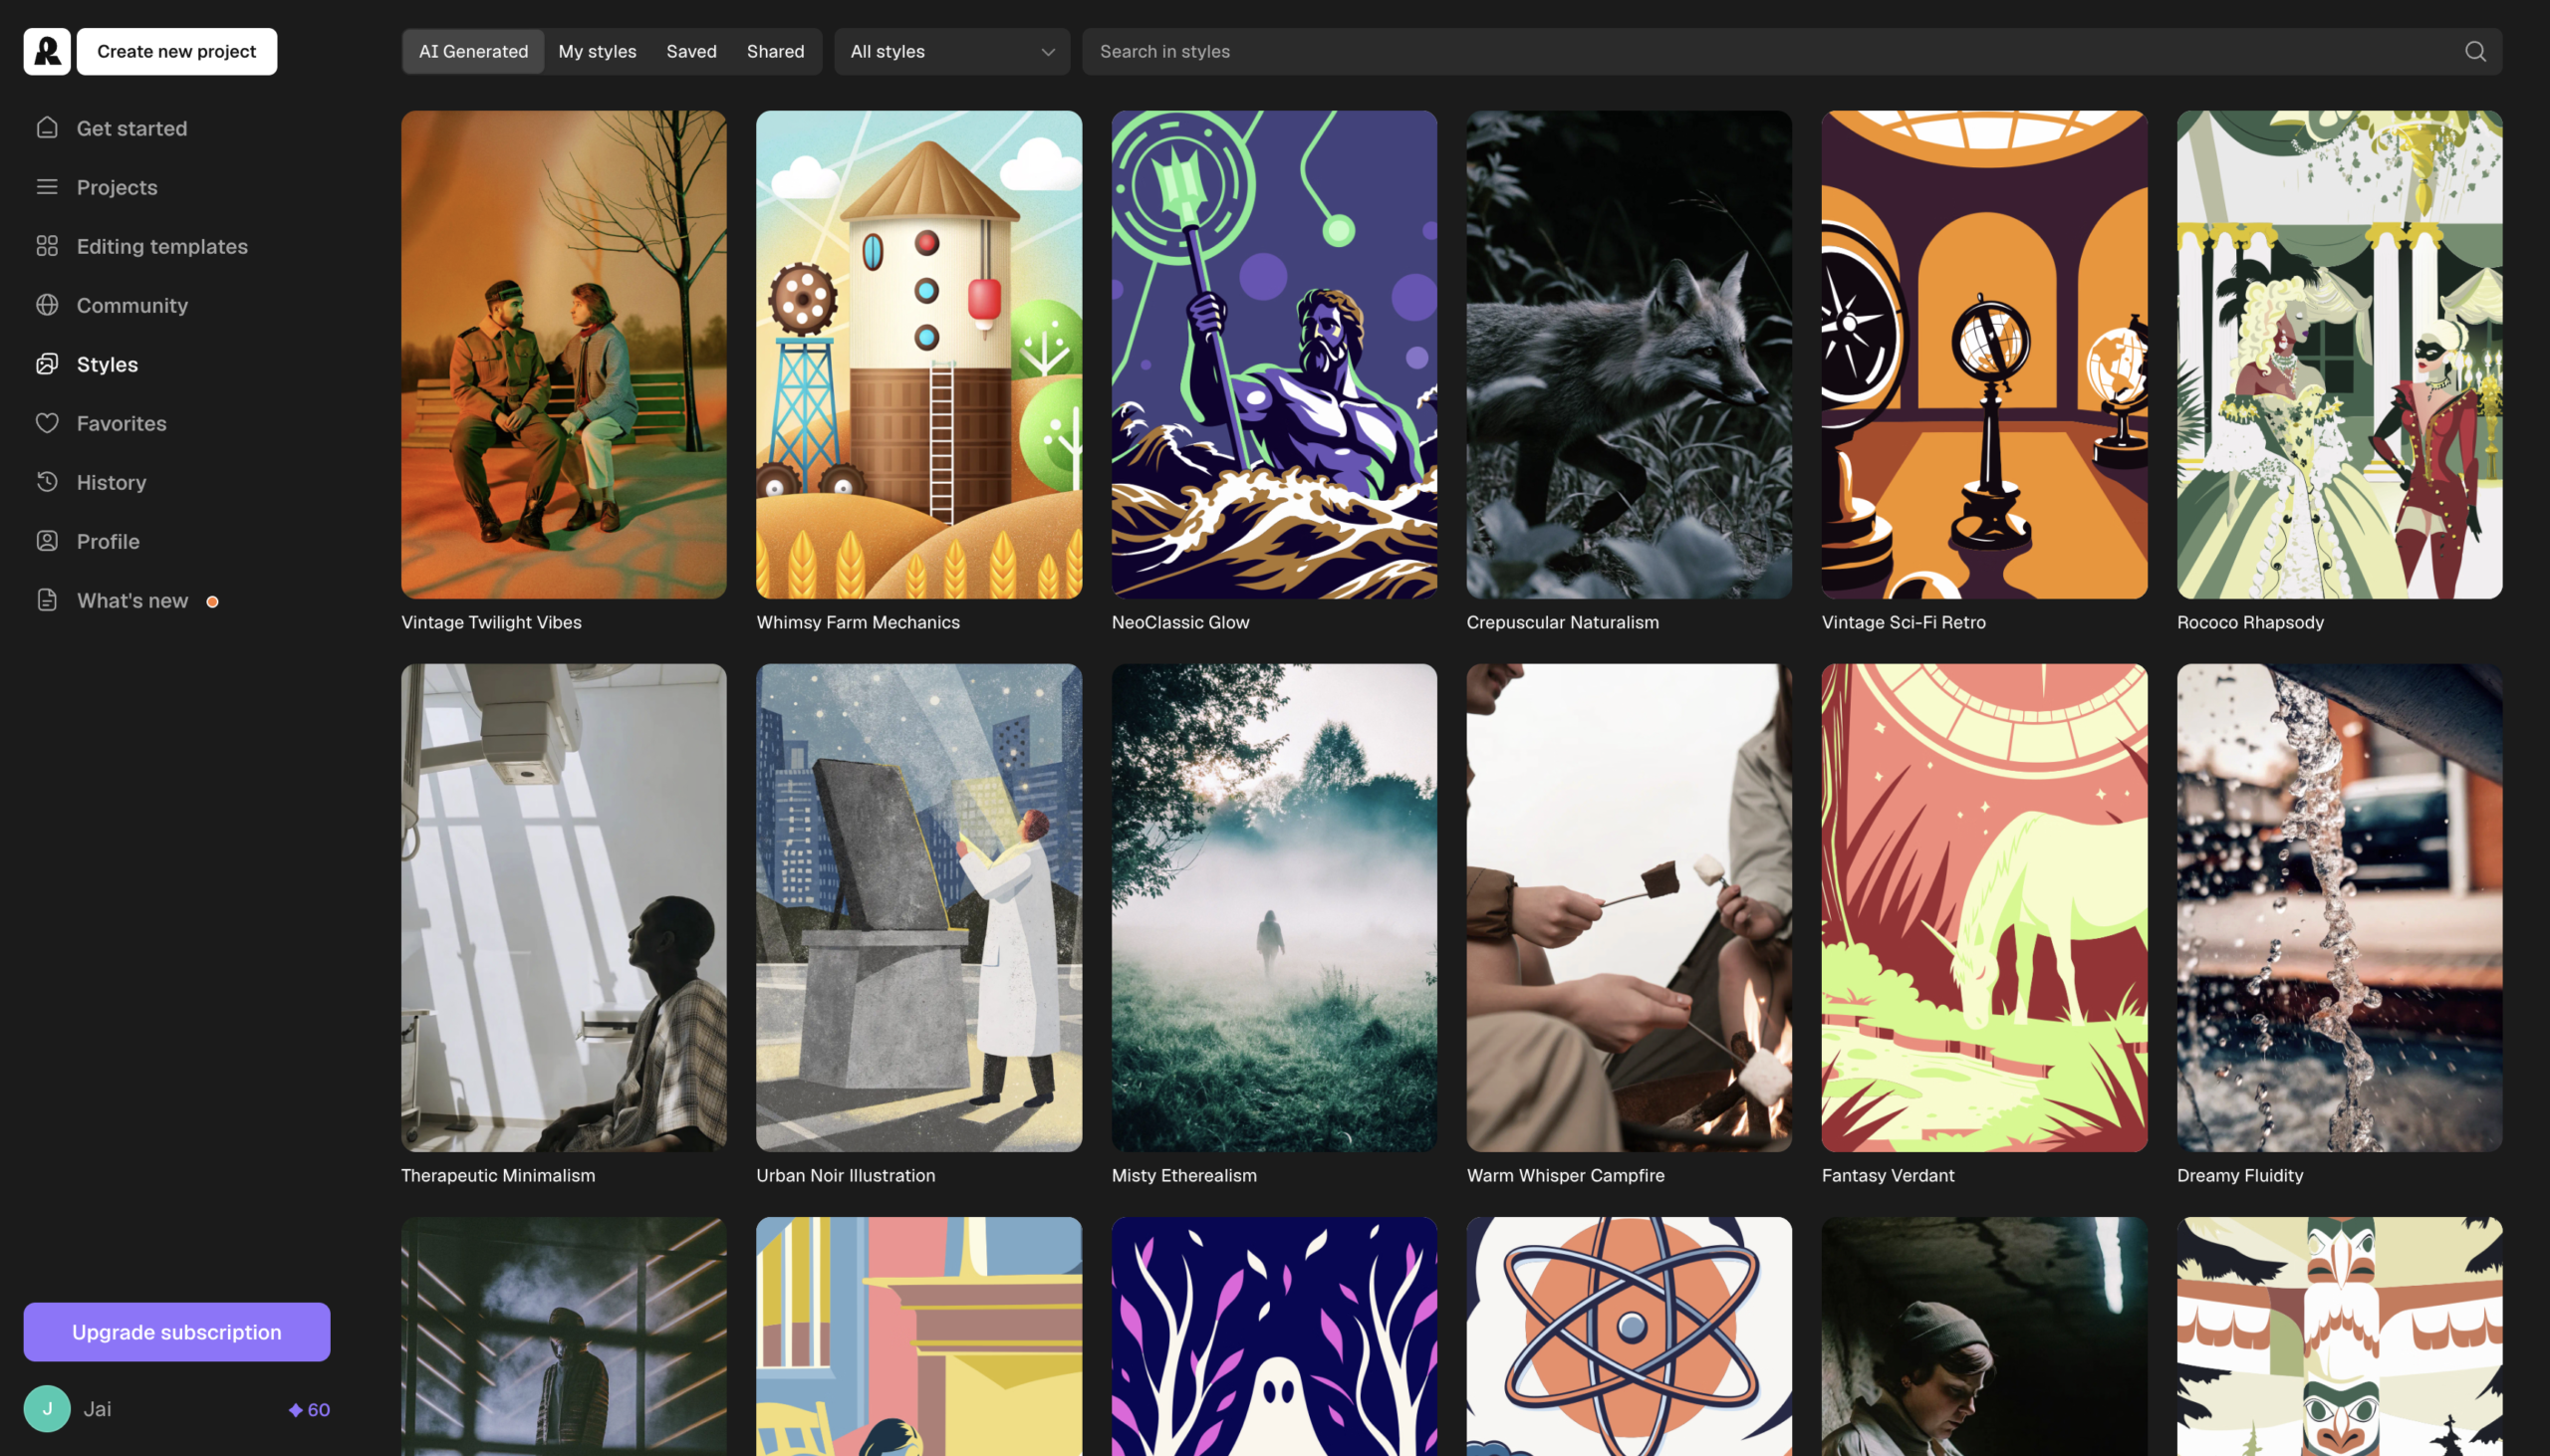2550x1456 pixels.
Task: Click the History clock icon
Action: (47, 482)
